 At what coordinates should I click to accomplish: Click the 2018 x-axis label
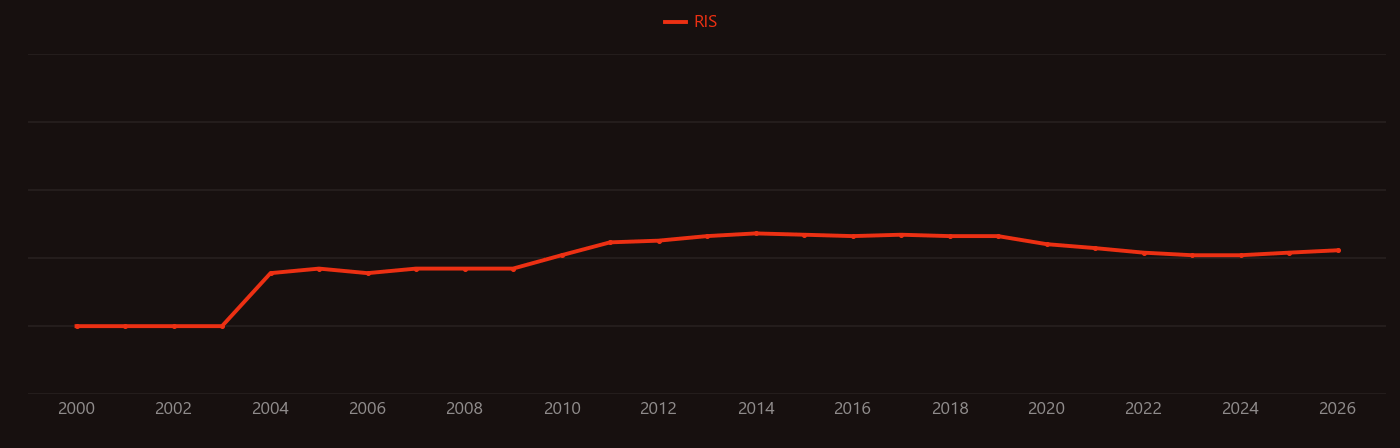[x=950, y=409]
